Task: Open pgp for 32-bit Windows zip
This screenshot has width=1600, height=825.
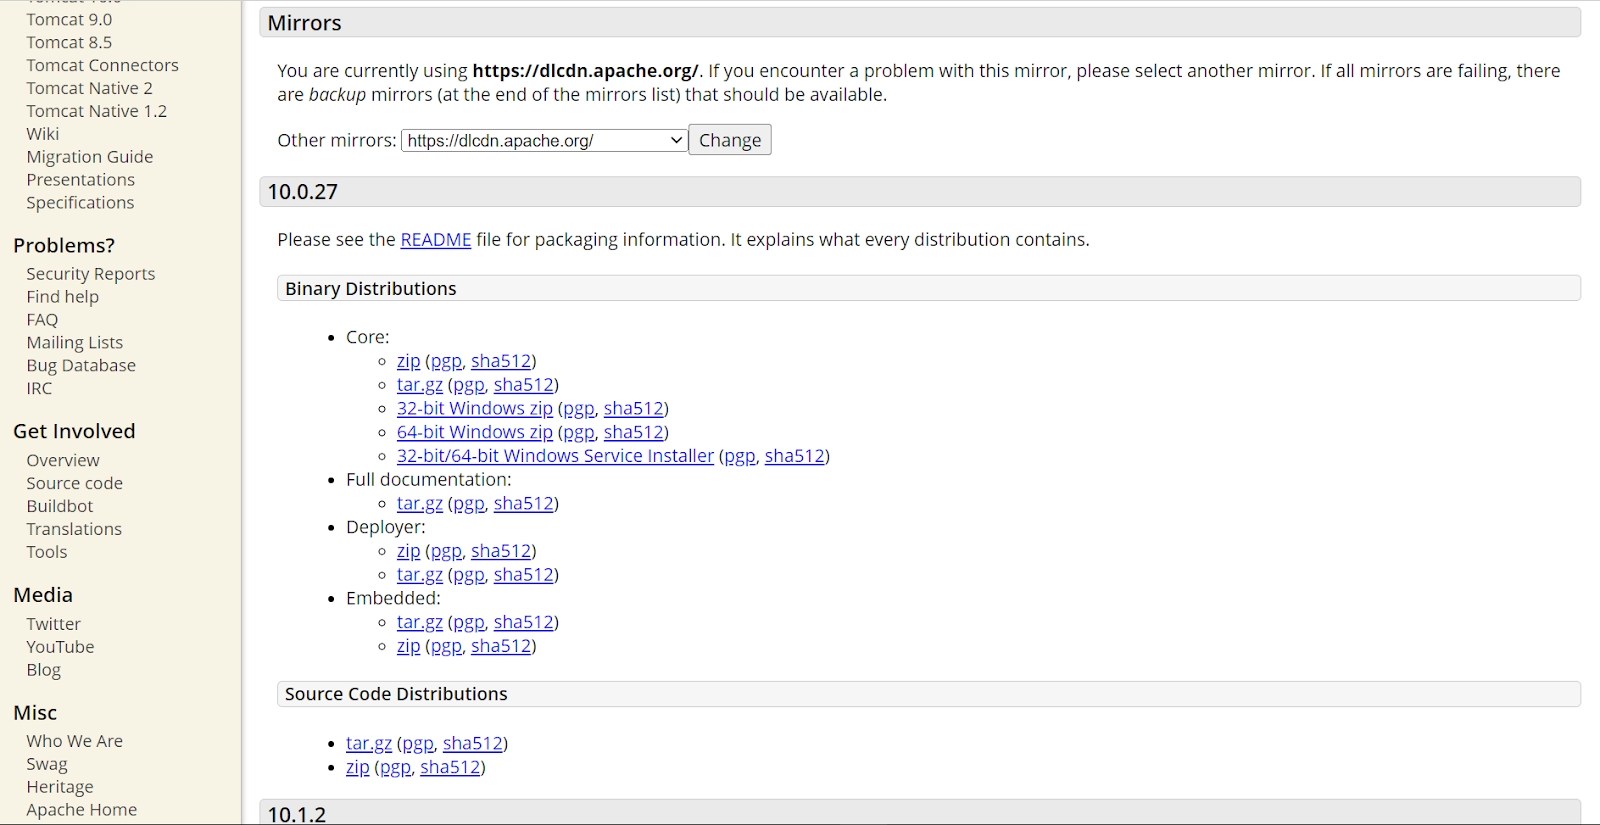Action: (579, 409)
